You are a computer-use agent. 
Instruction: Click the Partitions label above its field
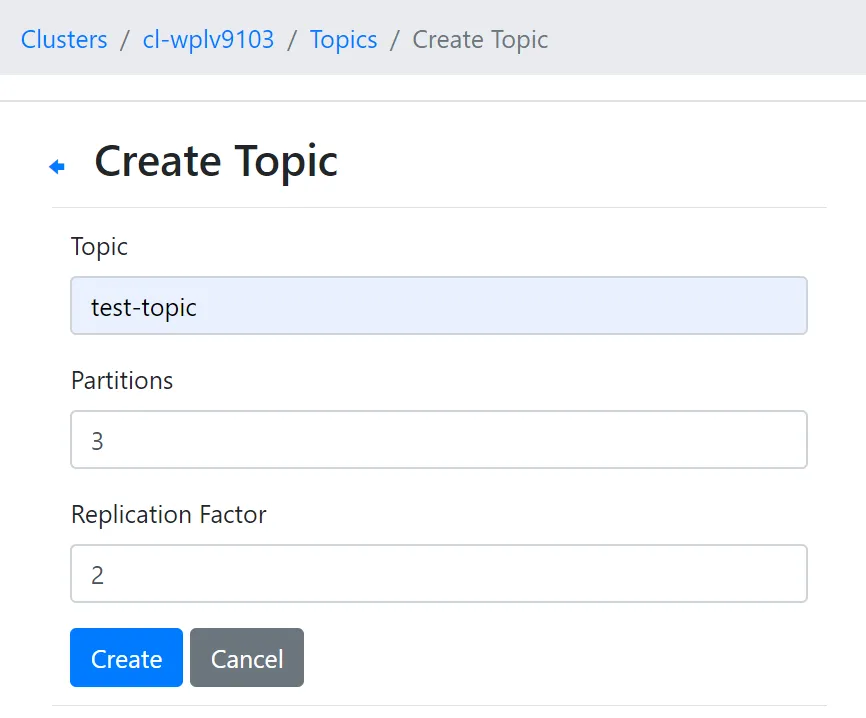click(121, 381)
